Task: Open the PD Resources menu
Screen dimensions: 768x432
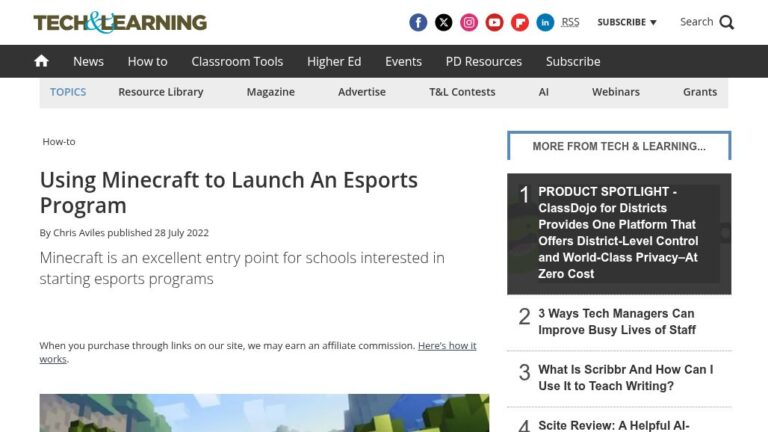Action: tap(484, 62)
